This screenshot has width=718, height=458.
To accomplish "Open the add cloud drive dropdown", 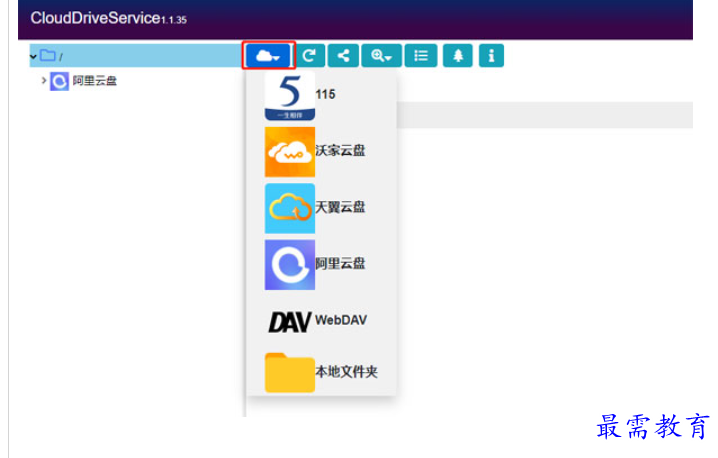I will [x=268, y=56].
